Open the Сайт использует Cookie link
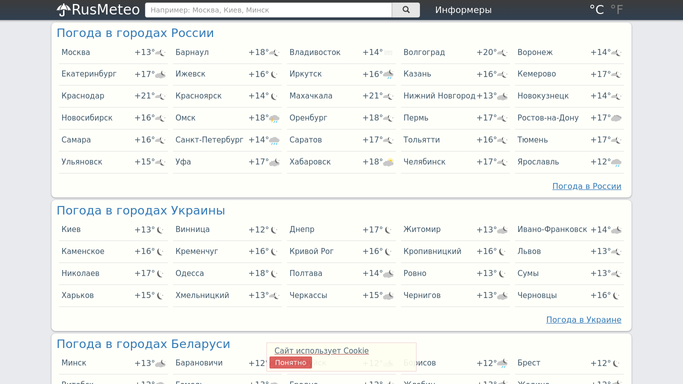 [321, 351]
